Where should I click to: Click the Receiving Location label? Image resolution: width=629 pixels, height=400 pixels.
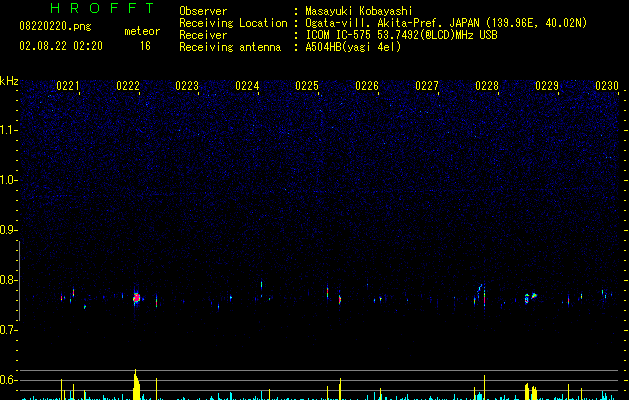[233, 23]
